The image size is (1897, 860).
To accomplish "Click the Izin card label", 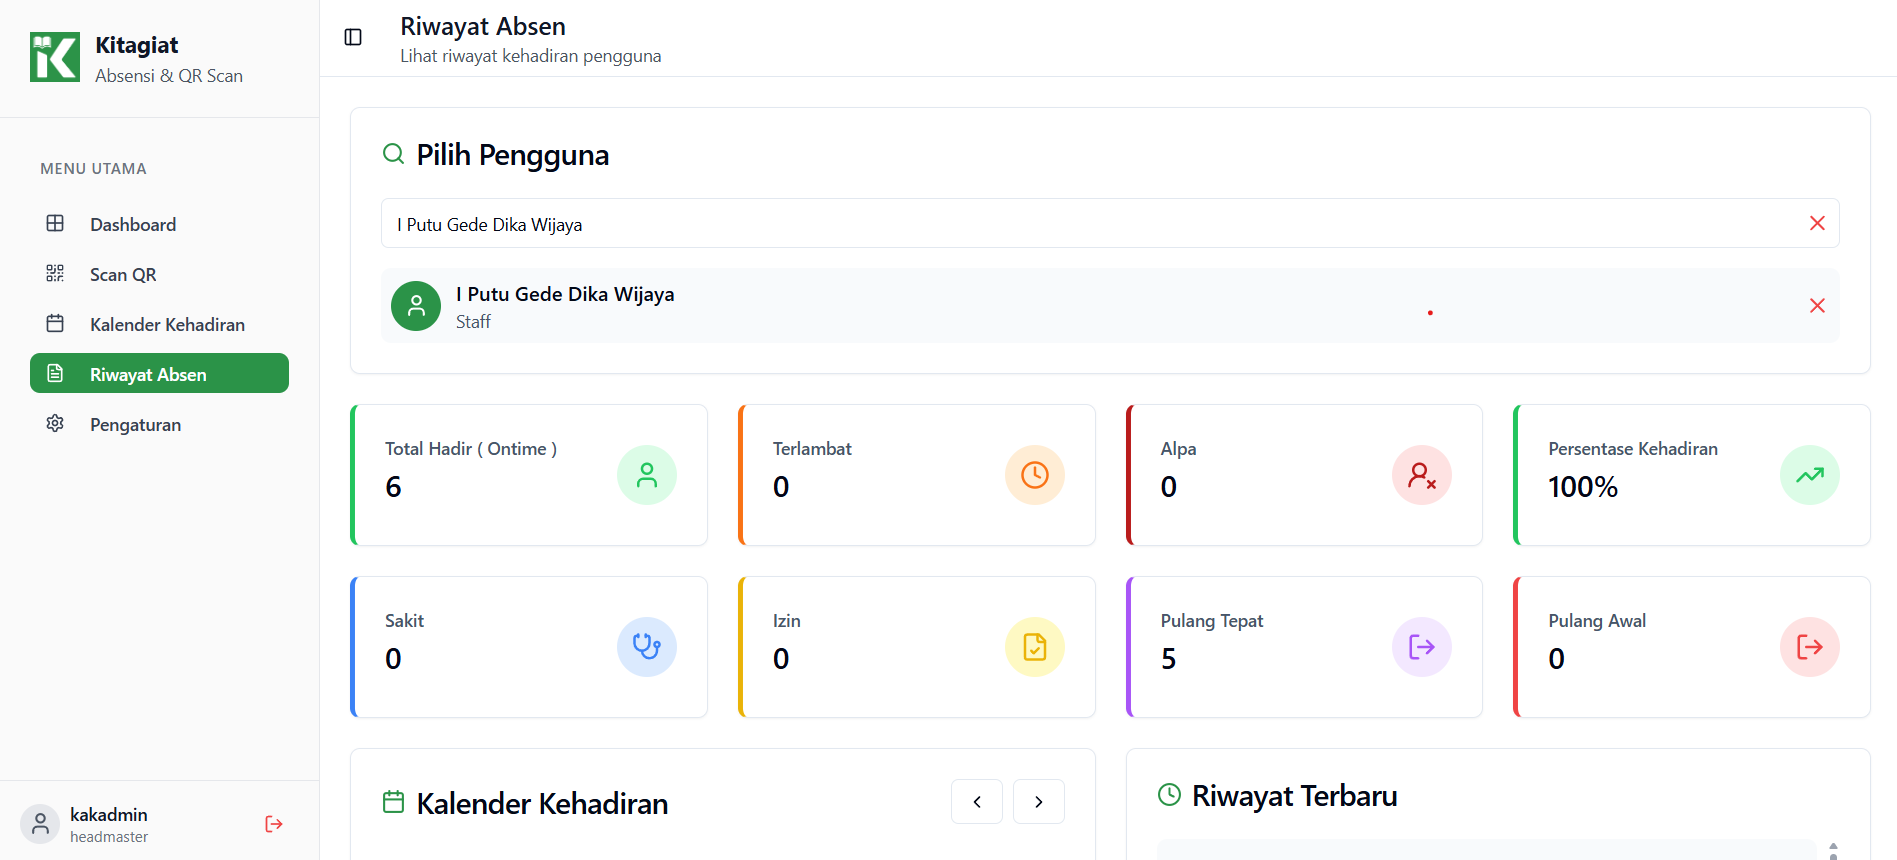I will (x=786, y=621).
